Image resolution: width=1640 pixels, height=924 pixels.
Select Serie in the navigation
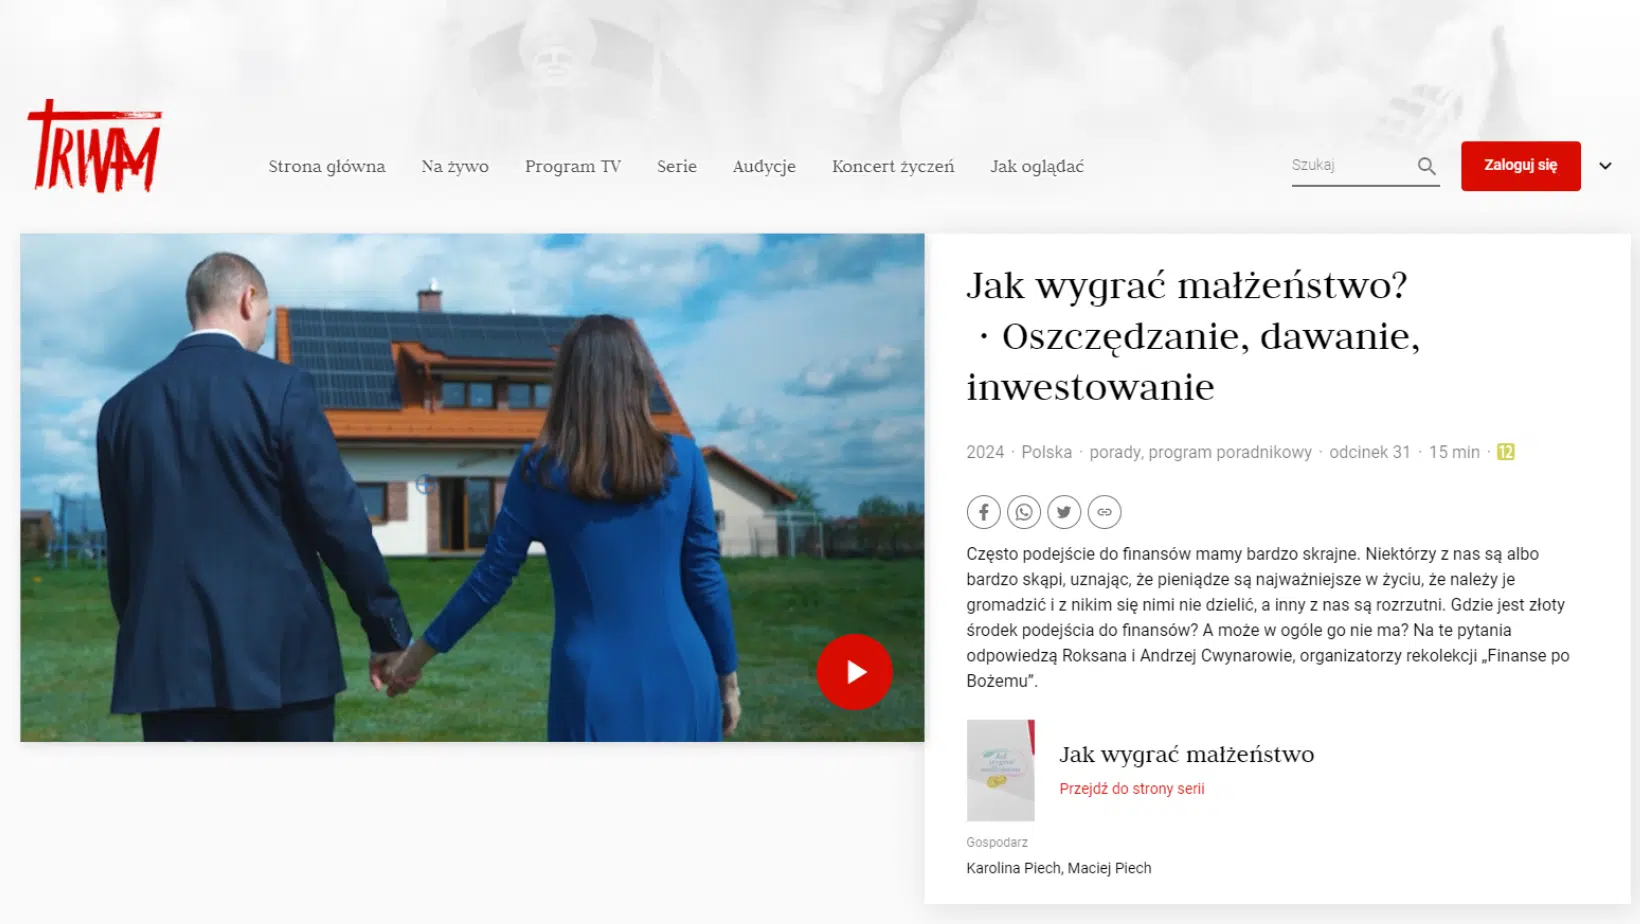pyautogui.click(x=676, y=166)
